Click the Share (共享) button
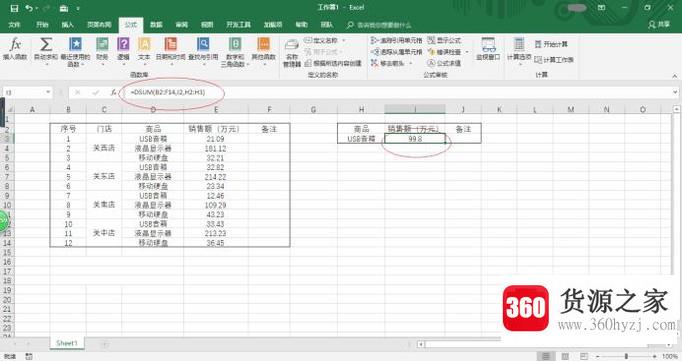The width and height of the screenshot is (682, 361). click(x=659, y=25)
